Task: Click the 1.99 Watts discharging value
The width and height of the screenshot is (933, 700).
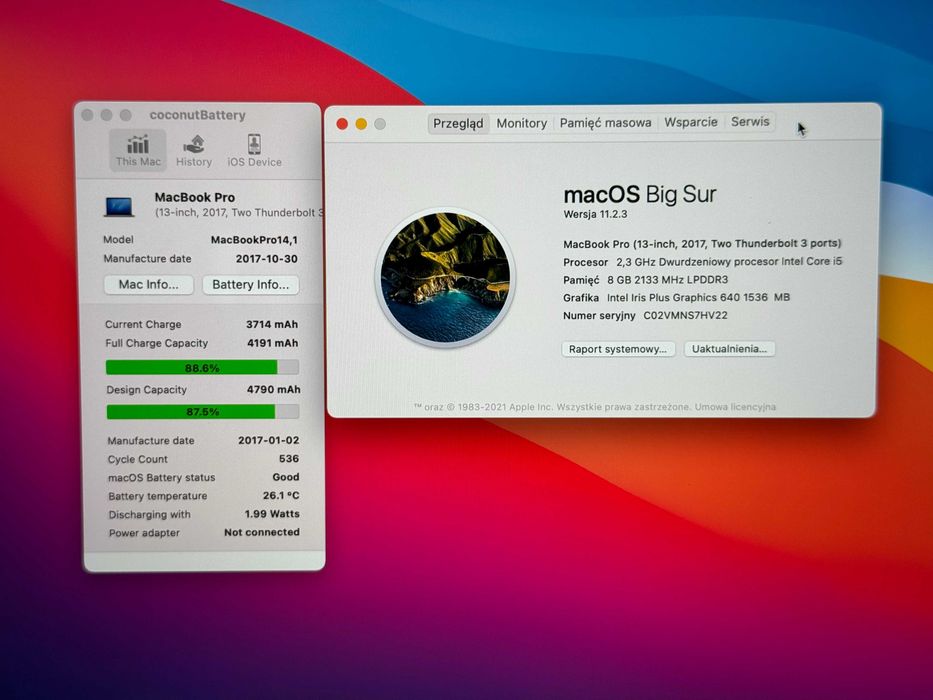Action: click(272, 514)
